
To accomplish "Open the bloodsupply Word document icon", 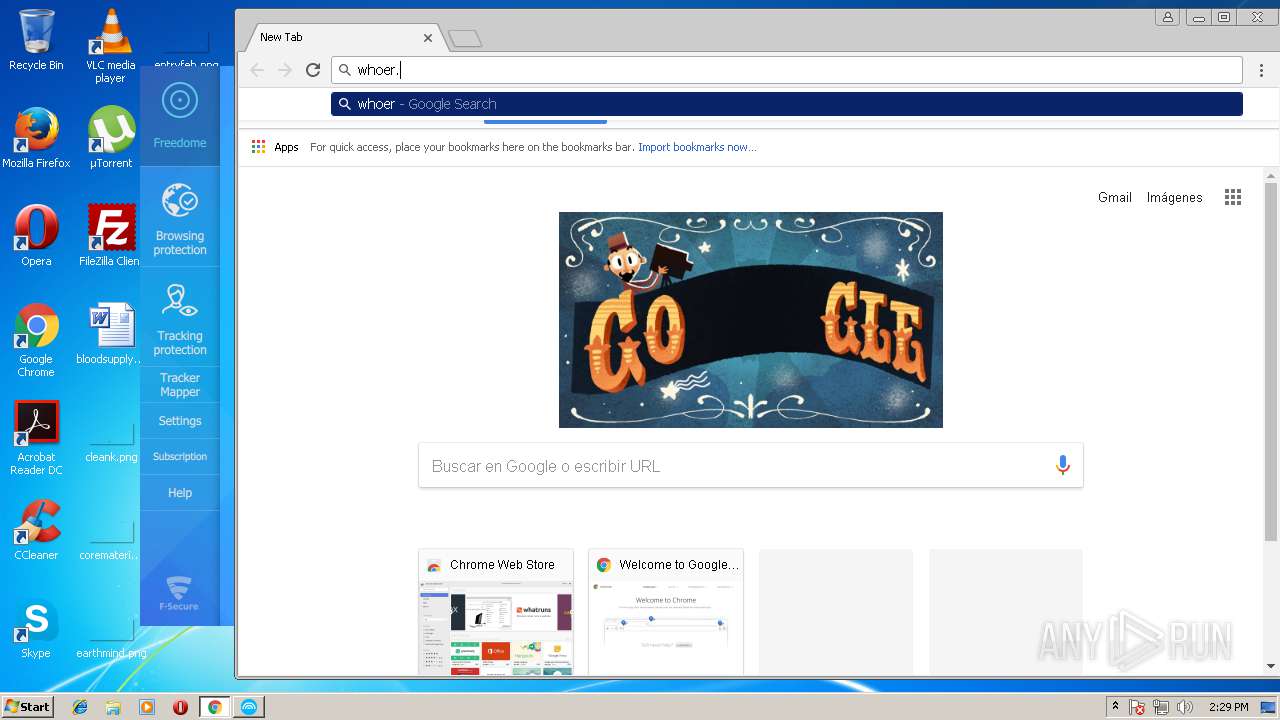I will (110, 334).
